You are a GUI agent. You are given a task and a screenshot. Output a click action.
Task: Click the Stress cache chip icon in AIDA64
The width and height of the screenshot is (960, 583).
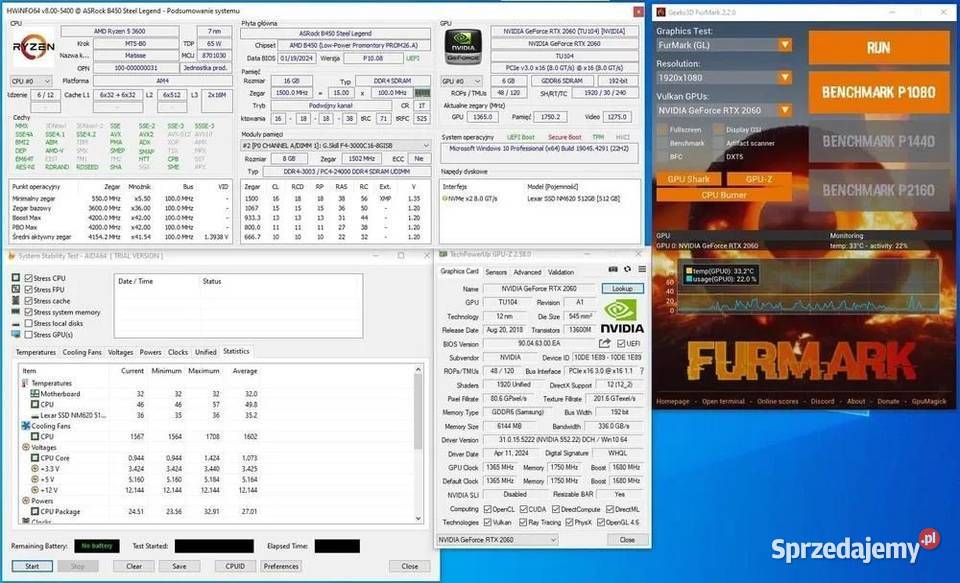16,301
